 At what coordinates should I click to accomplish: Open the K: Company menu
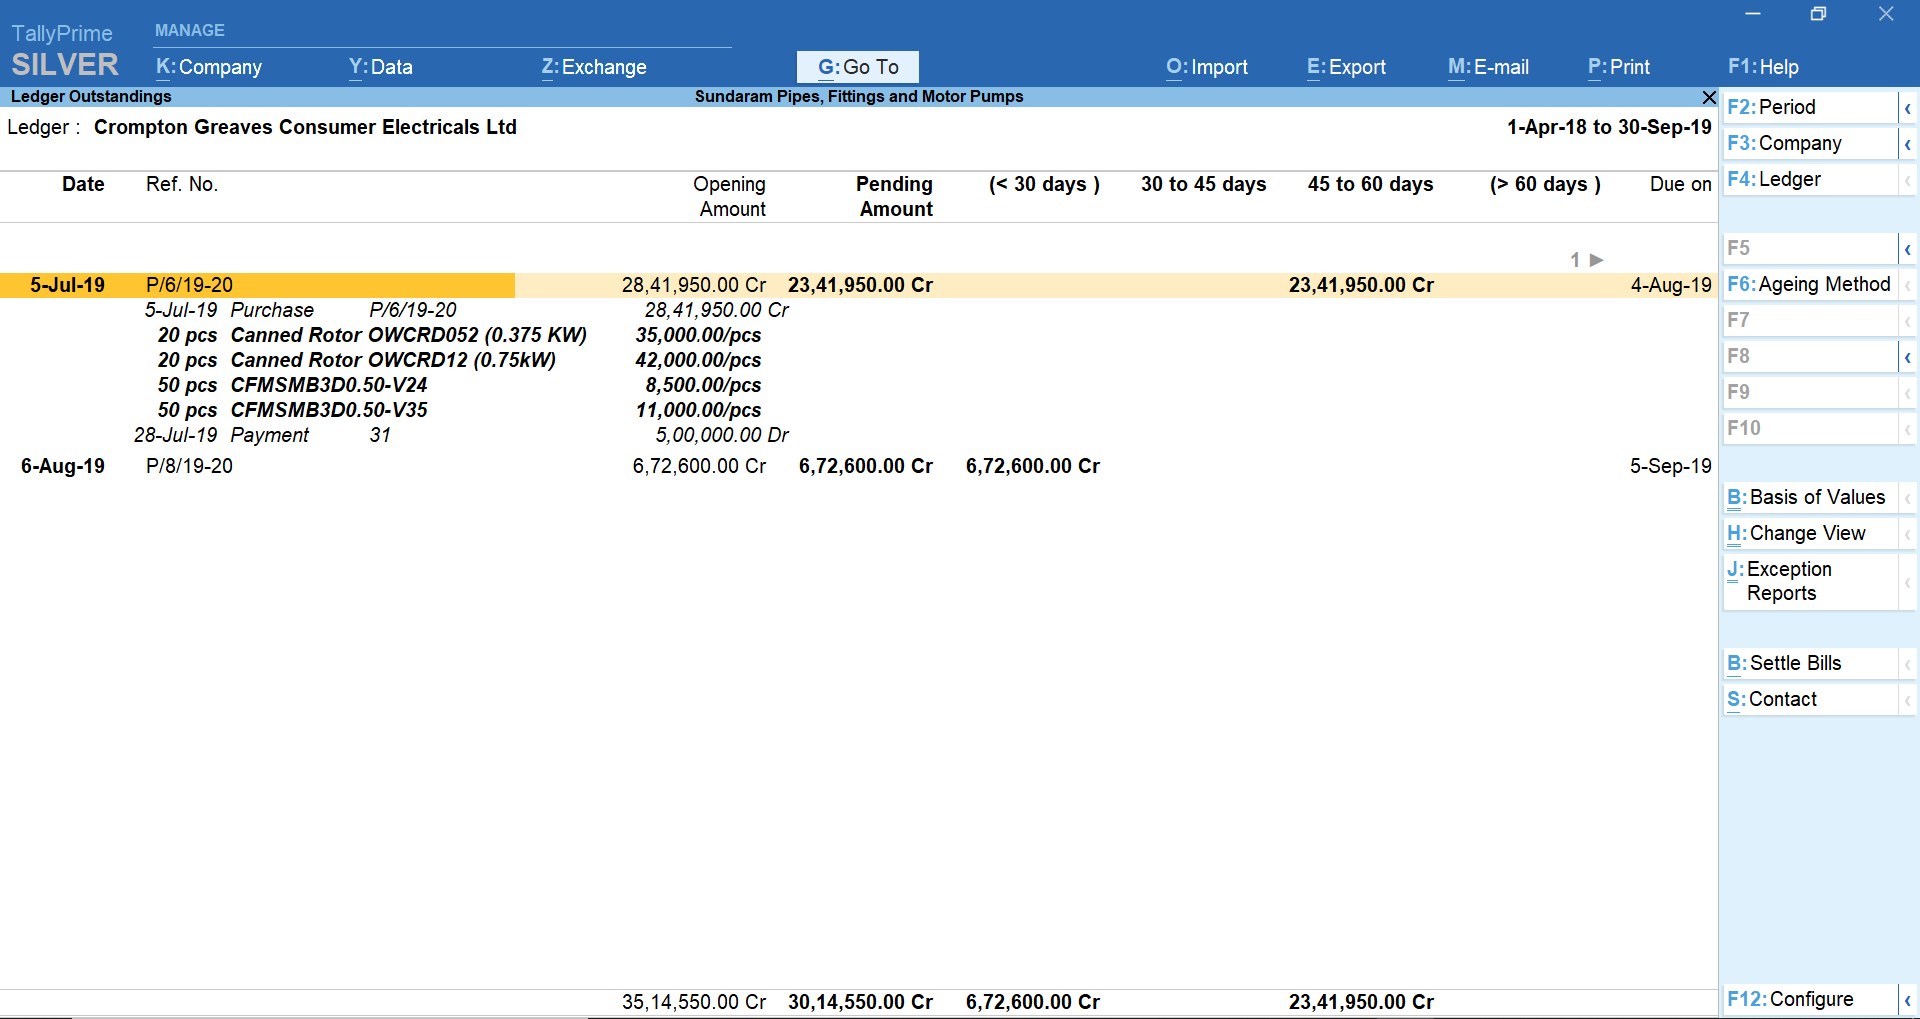pyautogui.click(x=209, y=67)
